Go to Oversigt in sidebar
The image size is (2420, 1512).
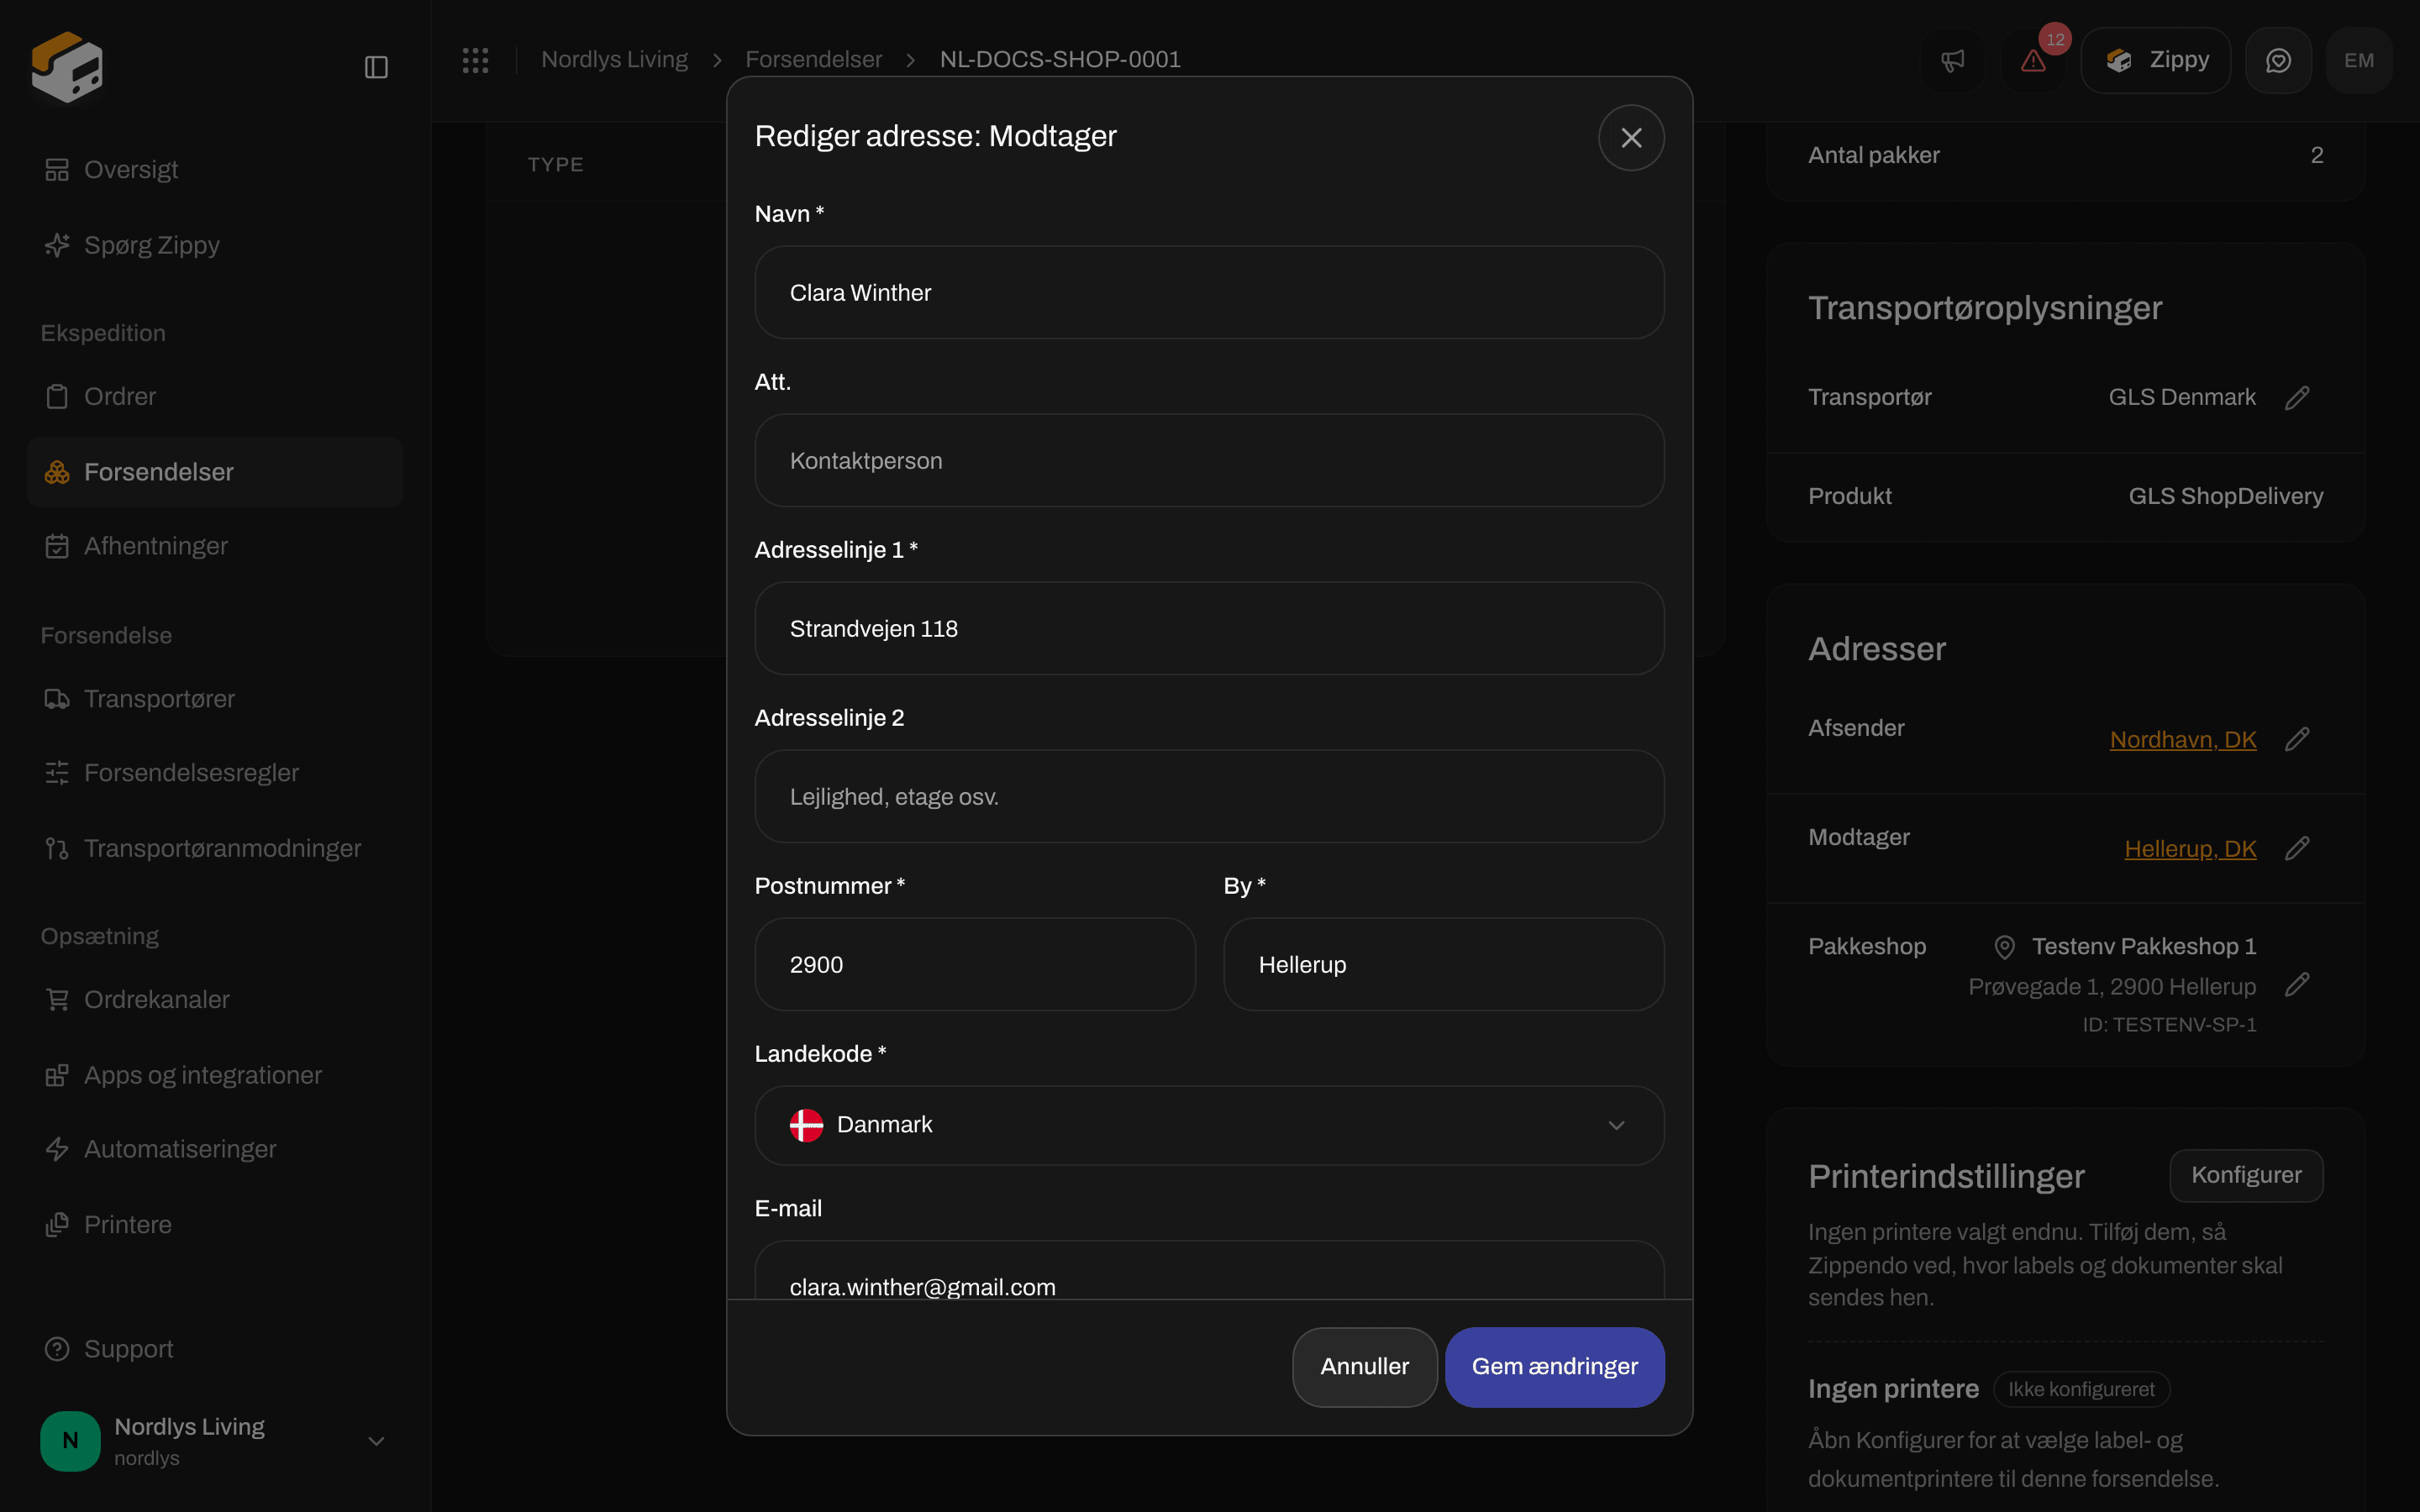click(214, 170)
